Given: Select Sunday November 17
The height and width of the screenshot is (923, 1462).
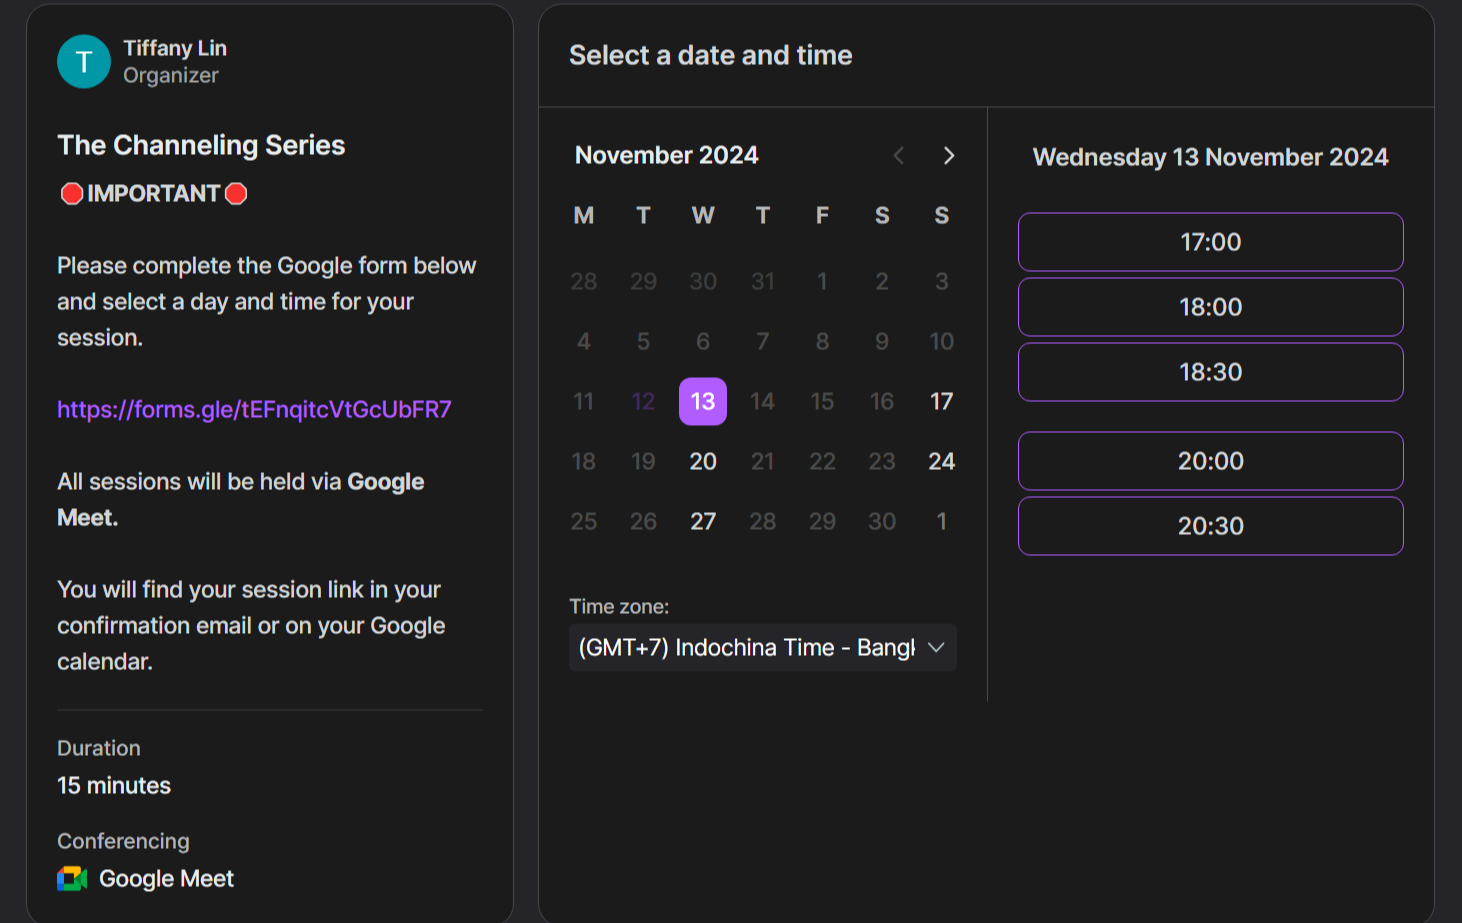Looking at the screenshot, I should coord(941,402).
